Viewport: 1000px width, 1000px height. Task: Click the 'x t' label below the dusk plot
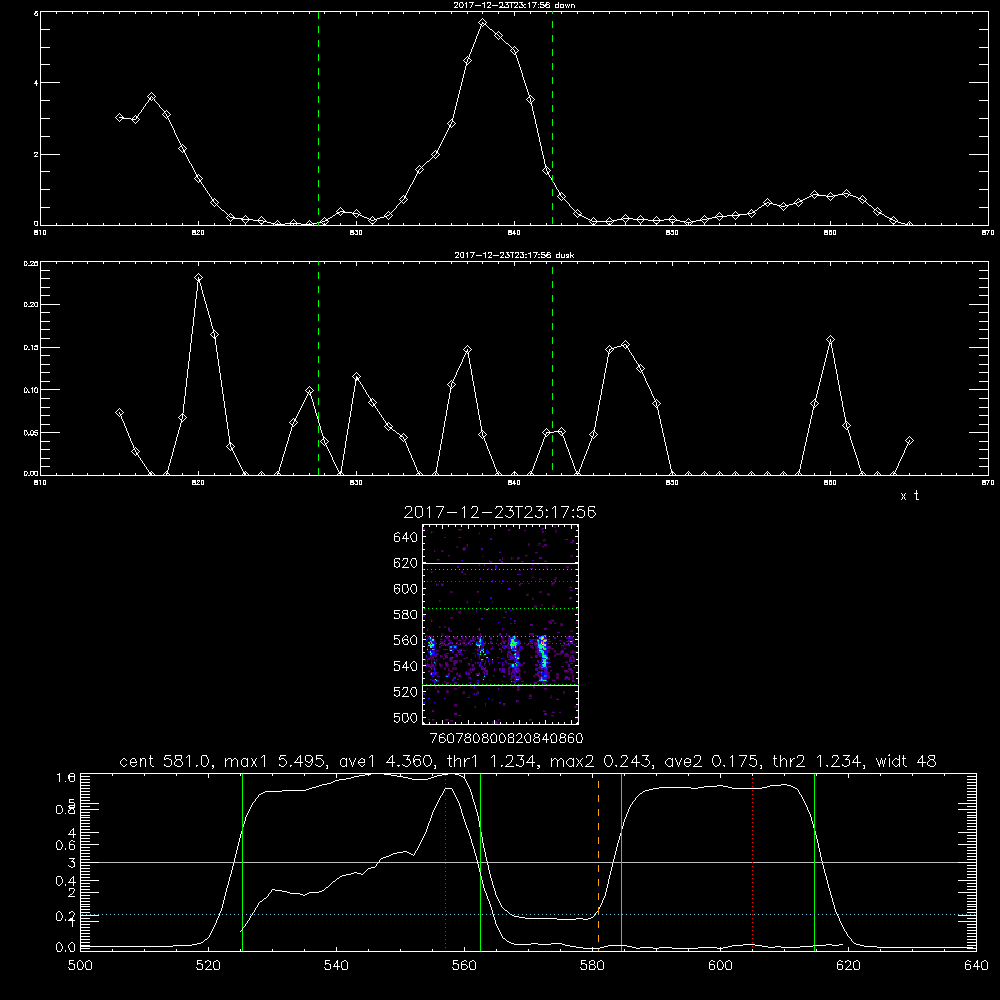click(909, 496)
